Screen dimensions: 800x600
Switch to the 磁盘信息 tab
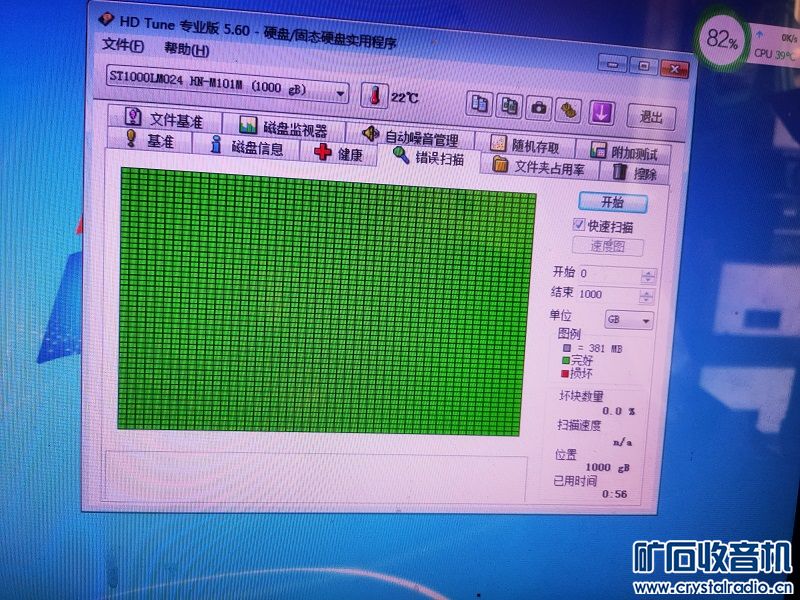(246, 146)
